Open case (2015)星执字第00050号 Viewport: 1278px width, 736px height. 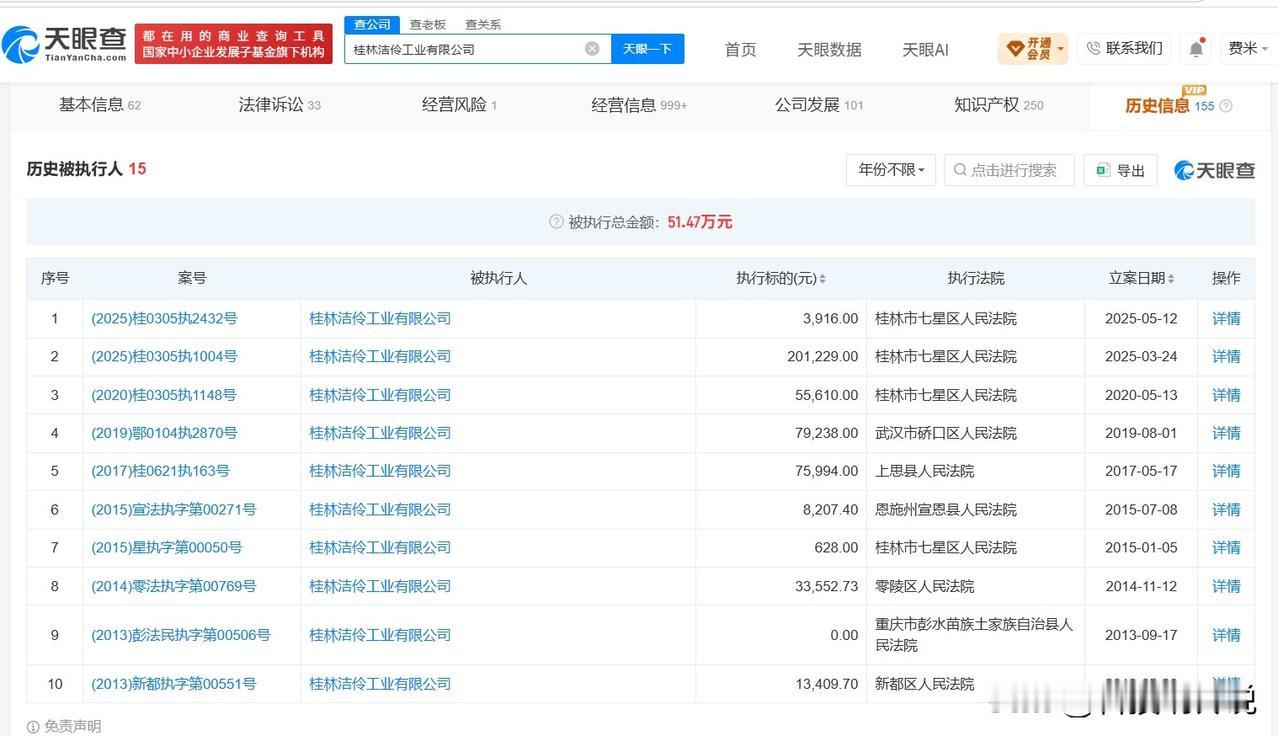click(166, 547)
